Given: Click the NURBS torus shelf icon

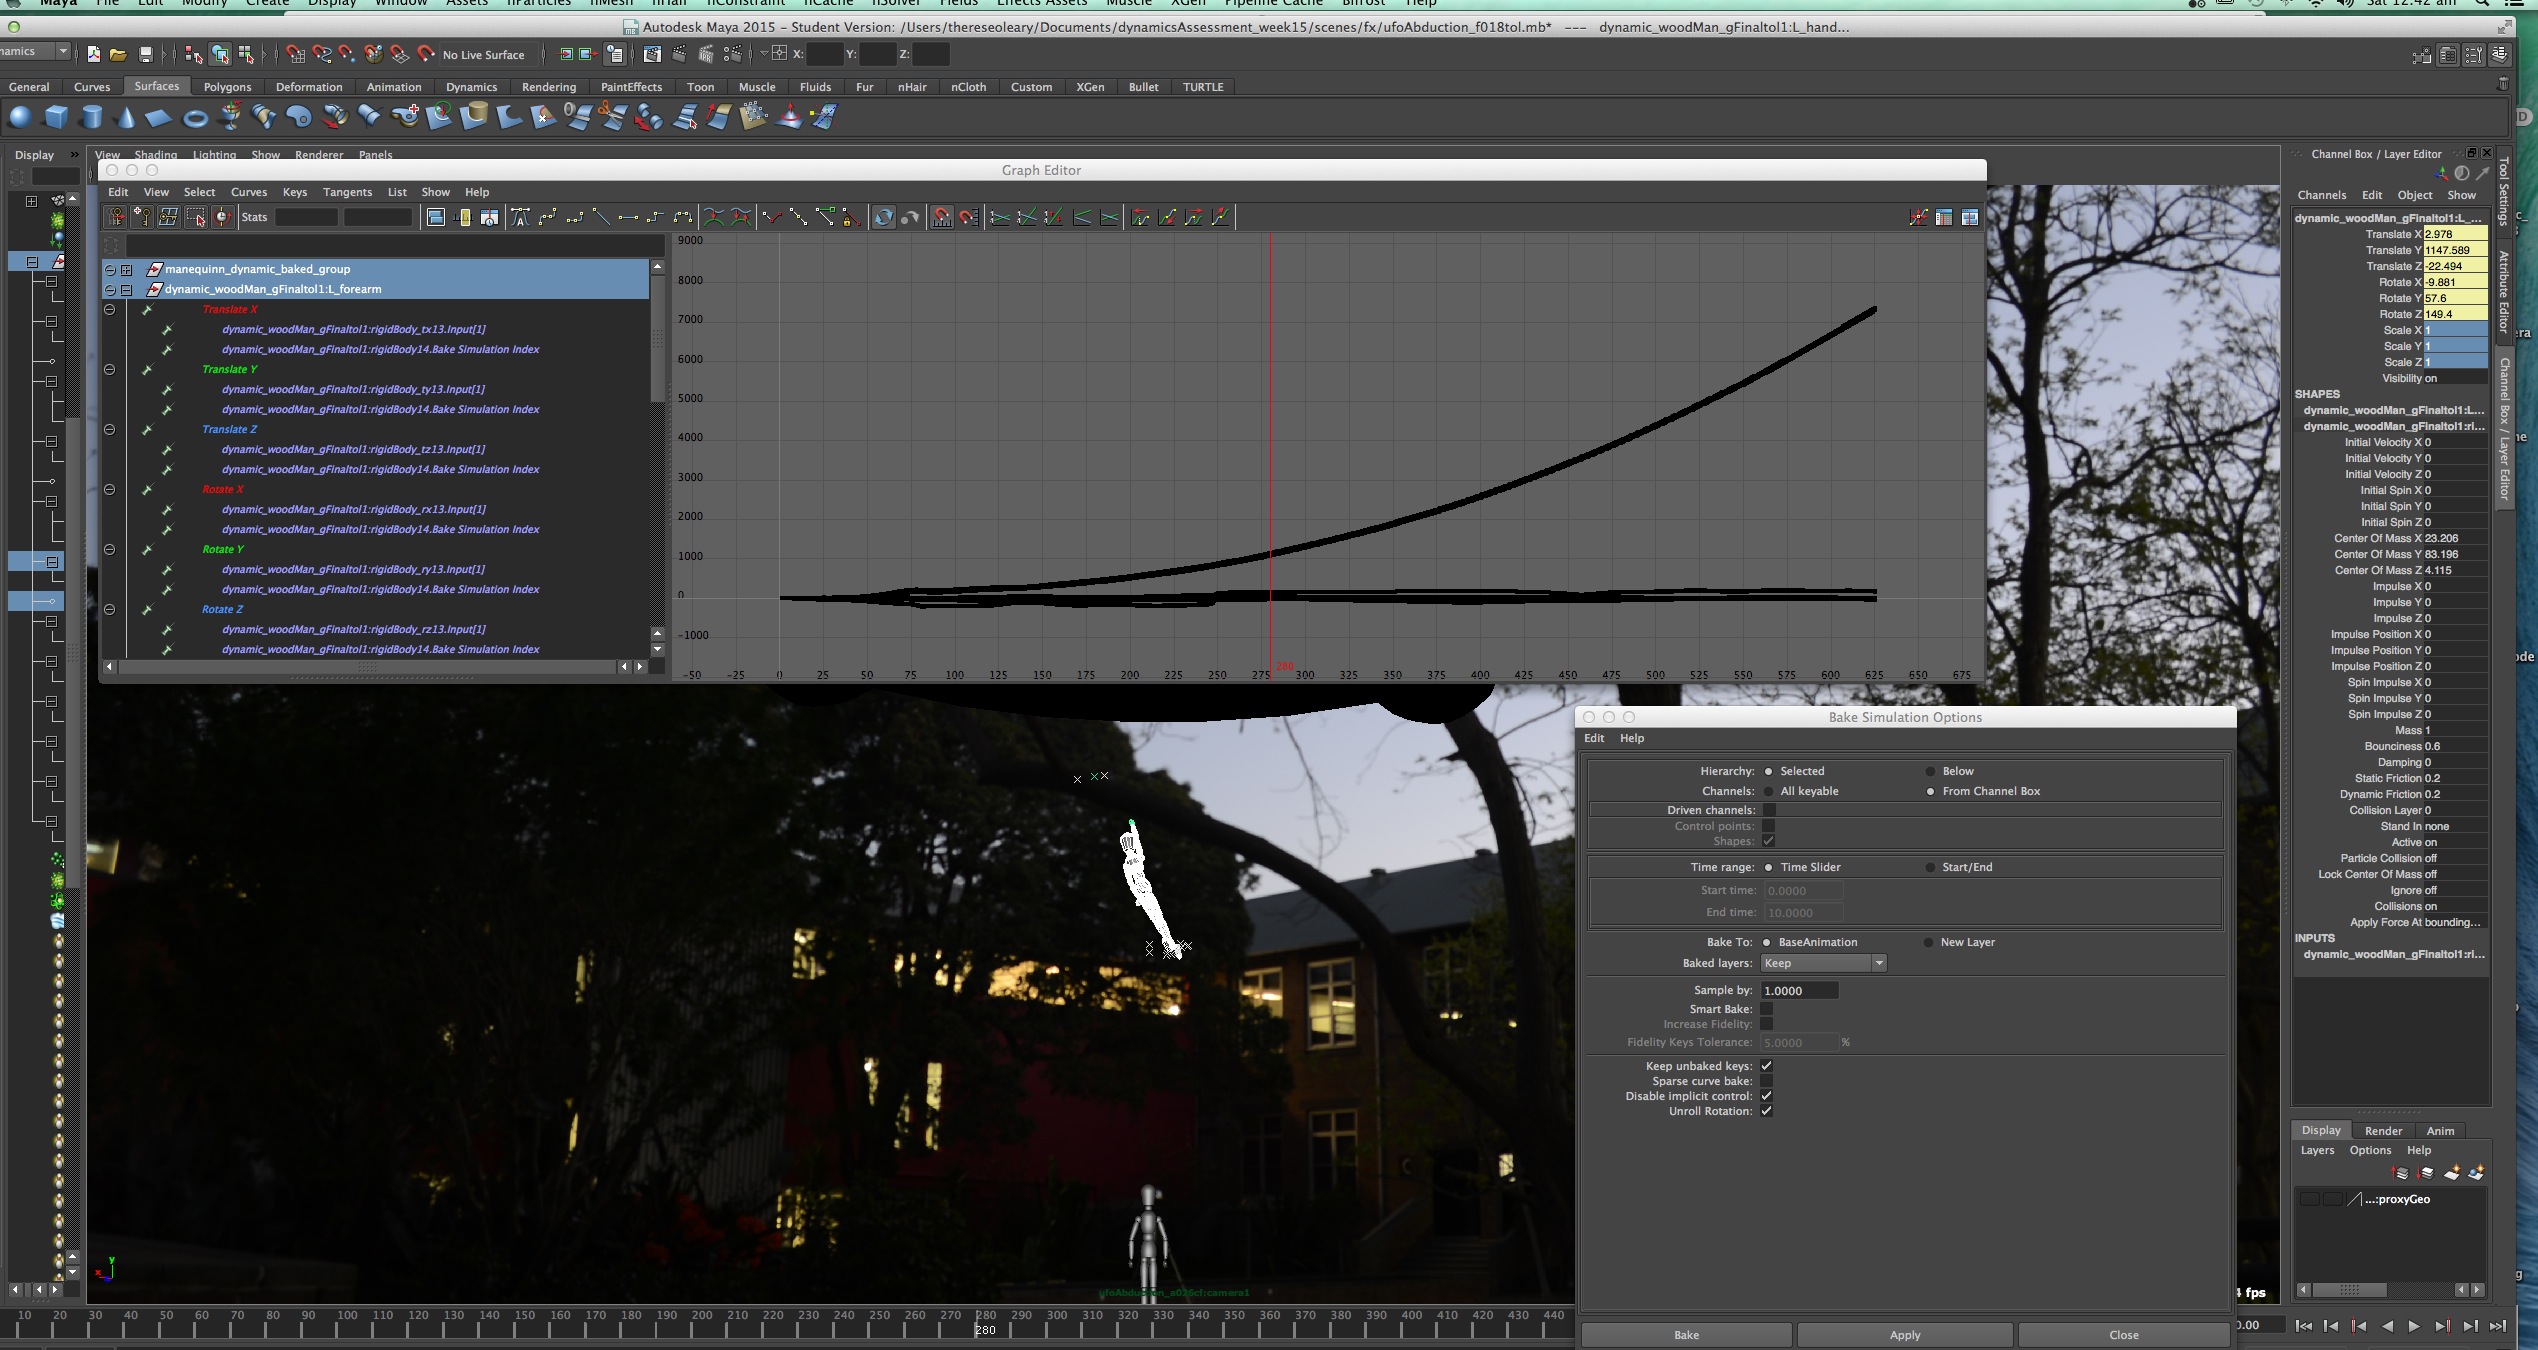Looking at the screenshot, I should (195, 118).
